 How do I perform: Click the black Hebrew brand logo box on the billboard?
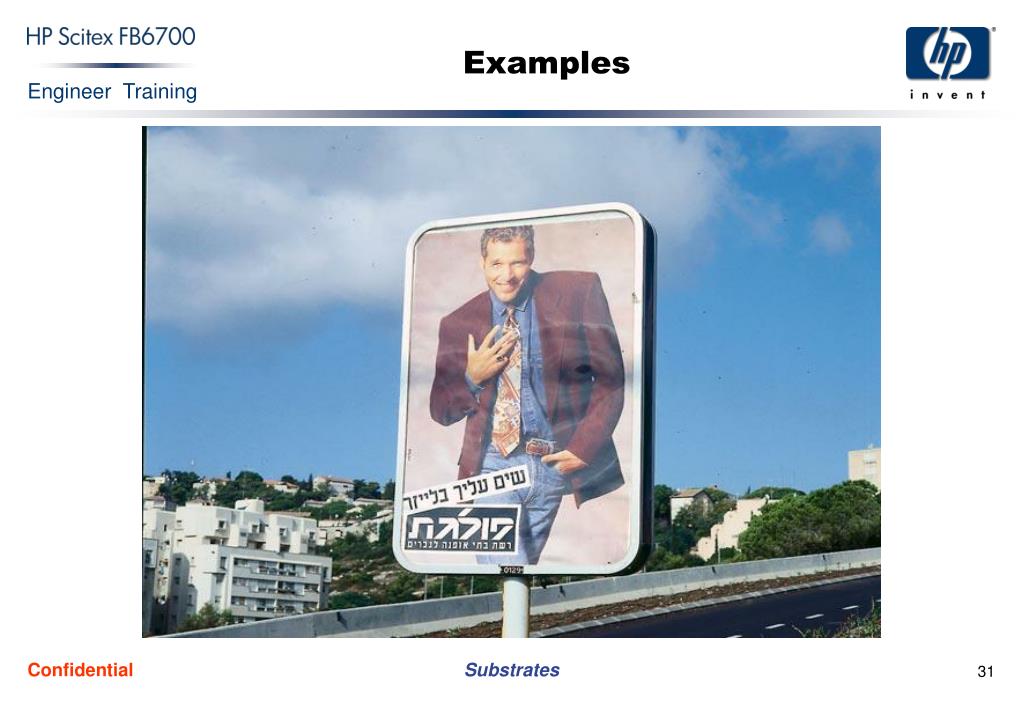click(x=463, y=529)
